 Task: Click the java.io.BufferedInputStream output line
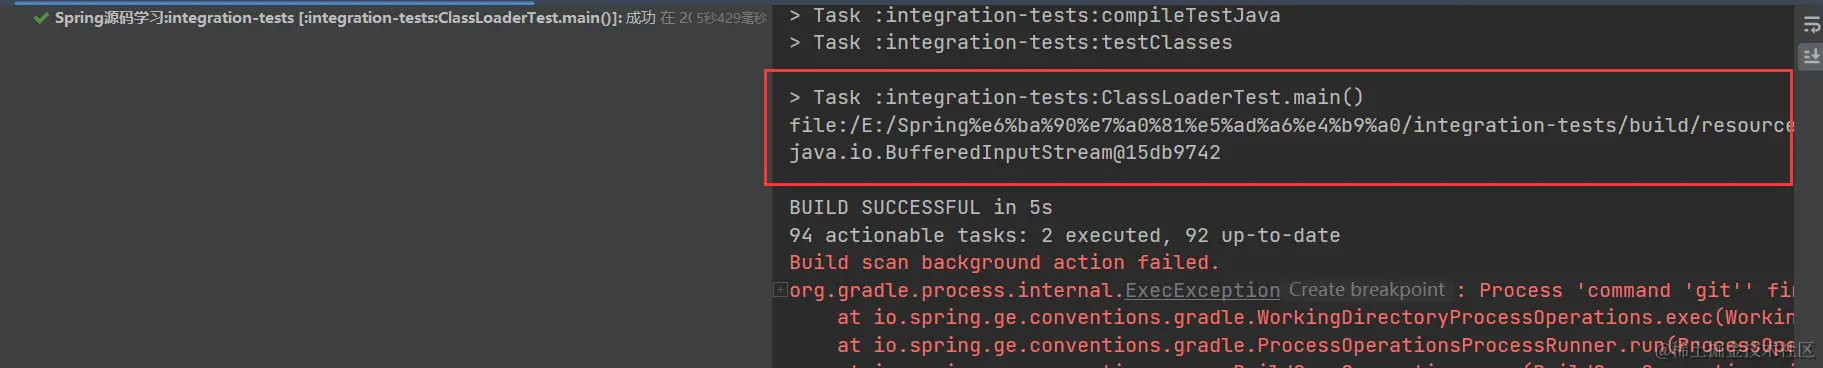click(x=1004, y=153)
